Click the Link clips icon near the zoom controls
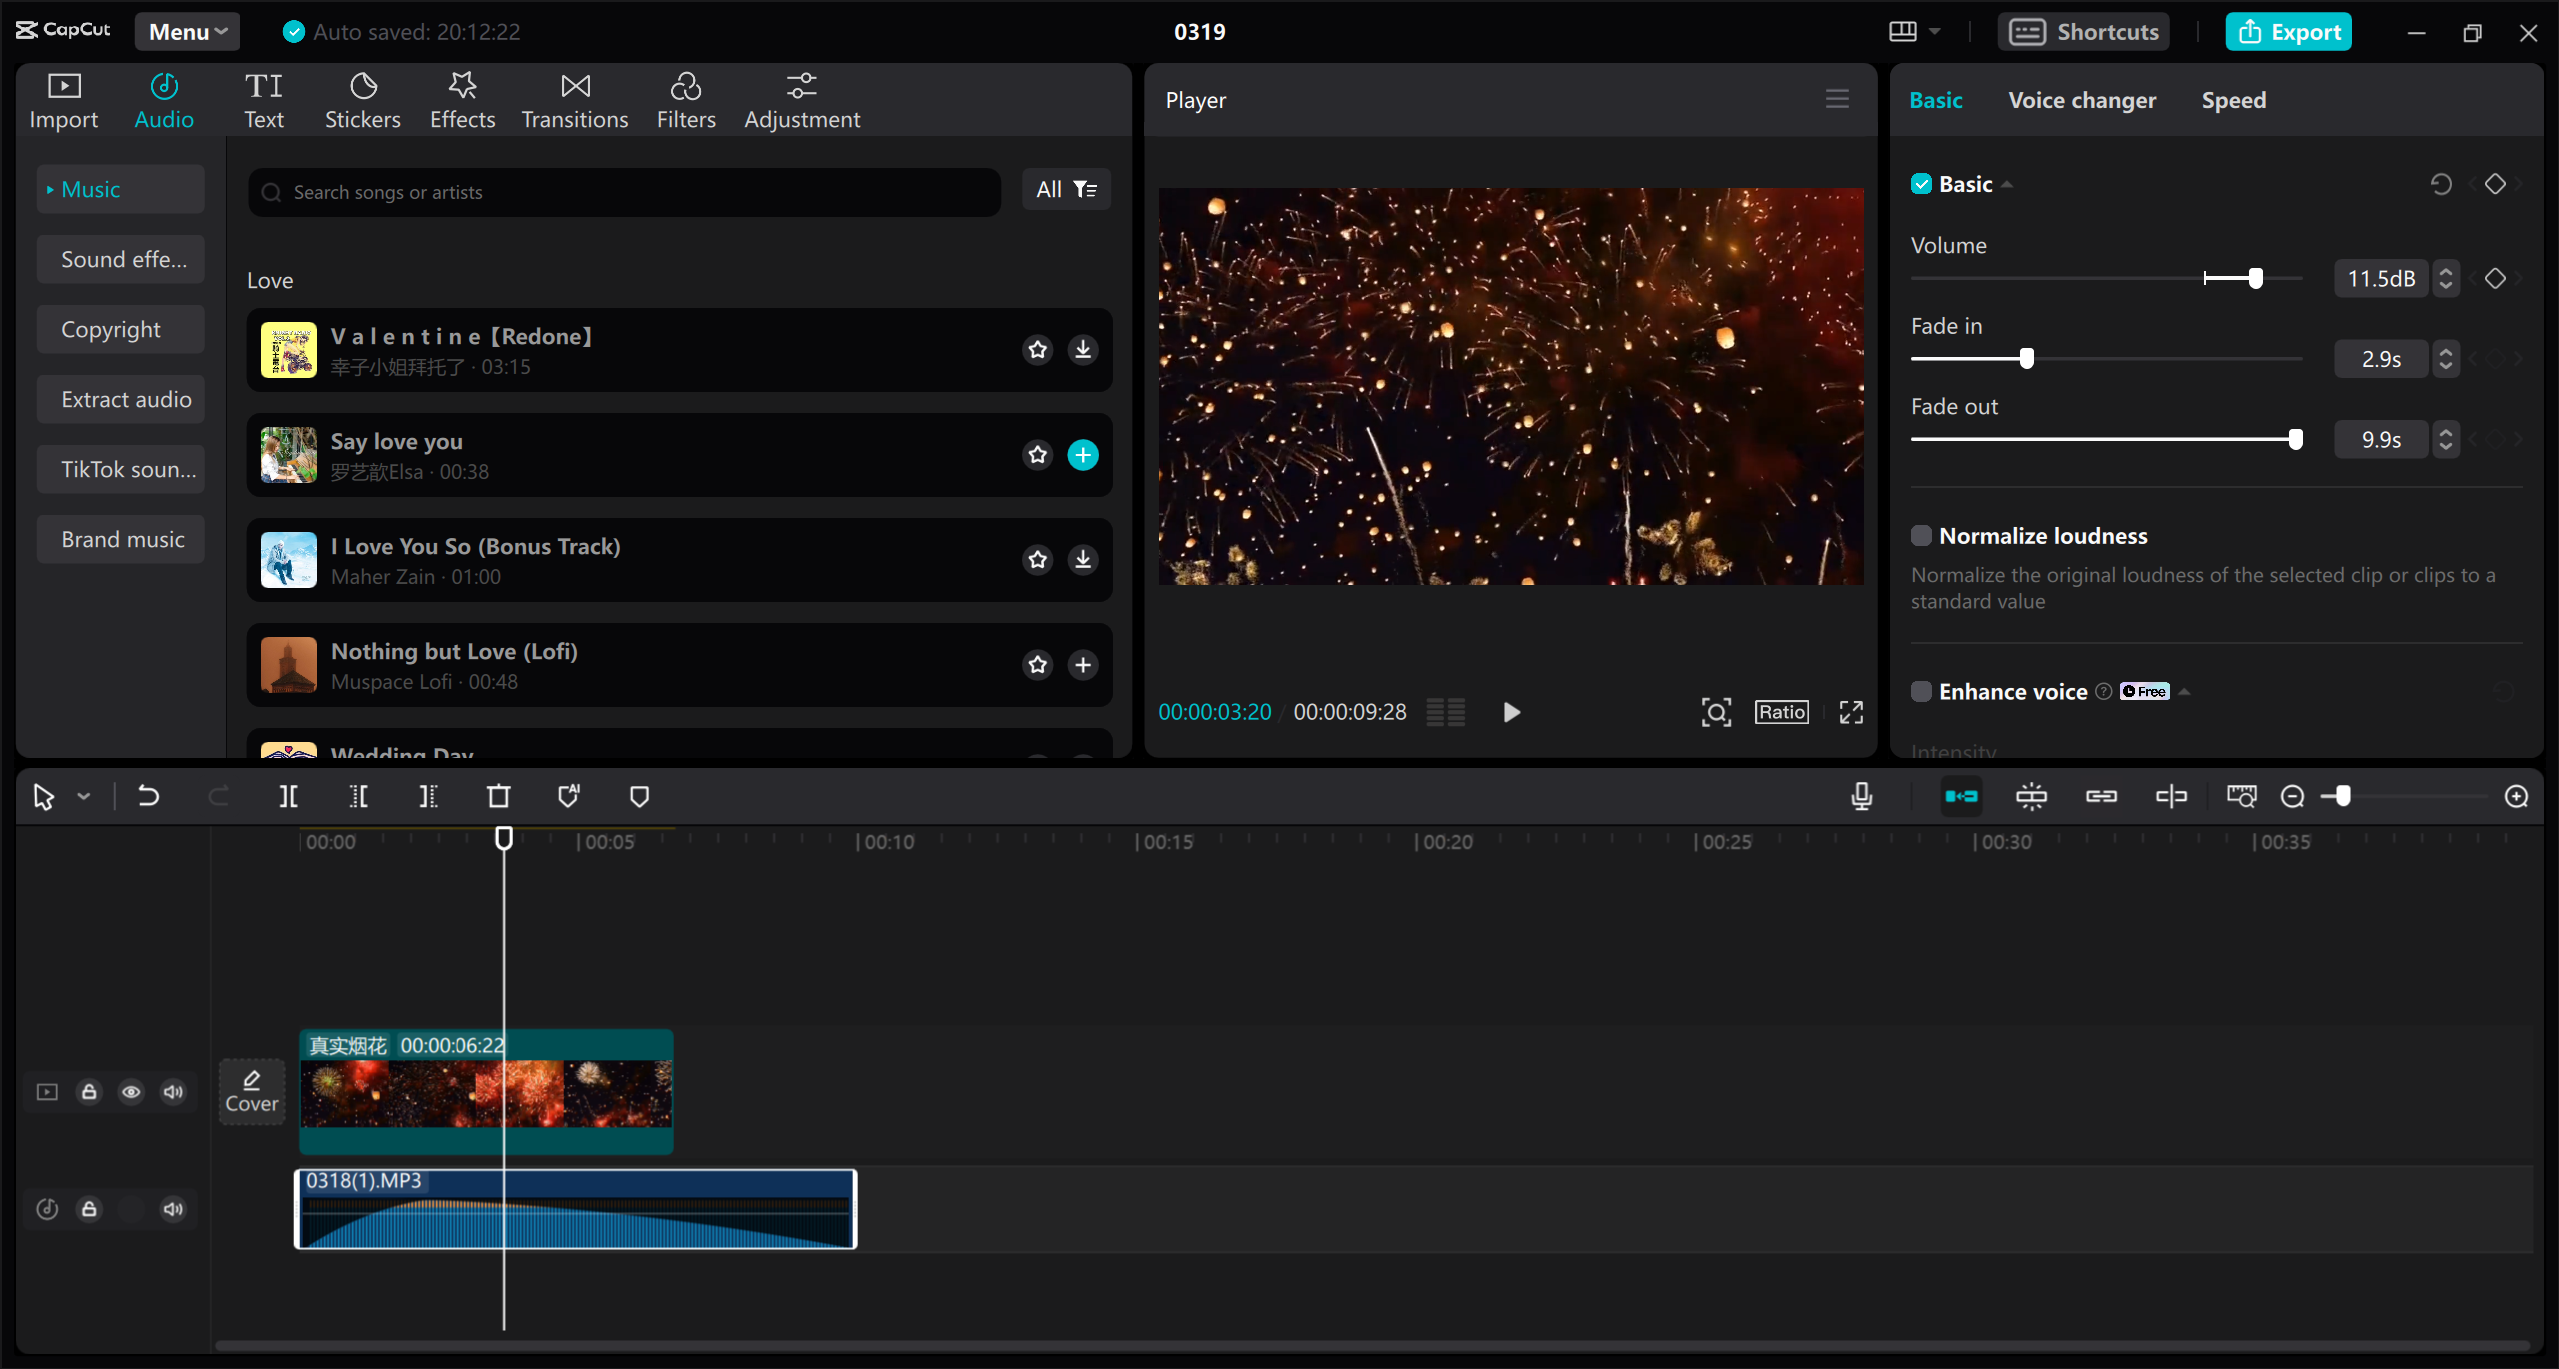 click(x=2102, y=796)
